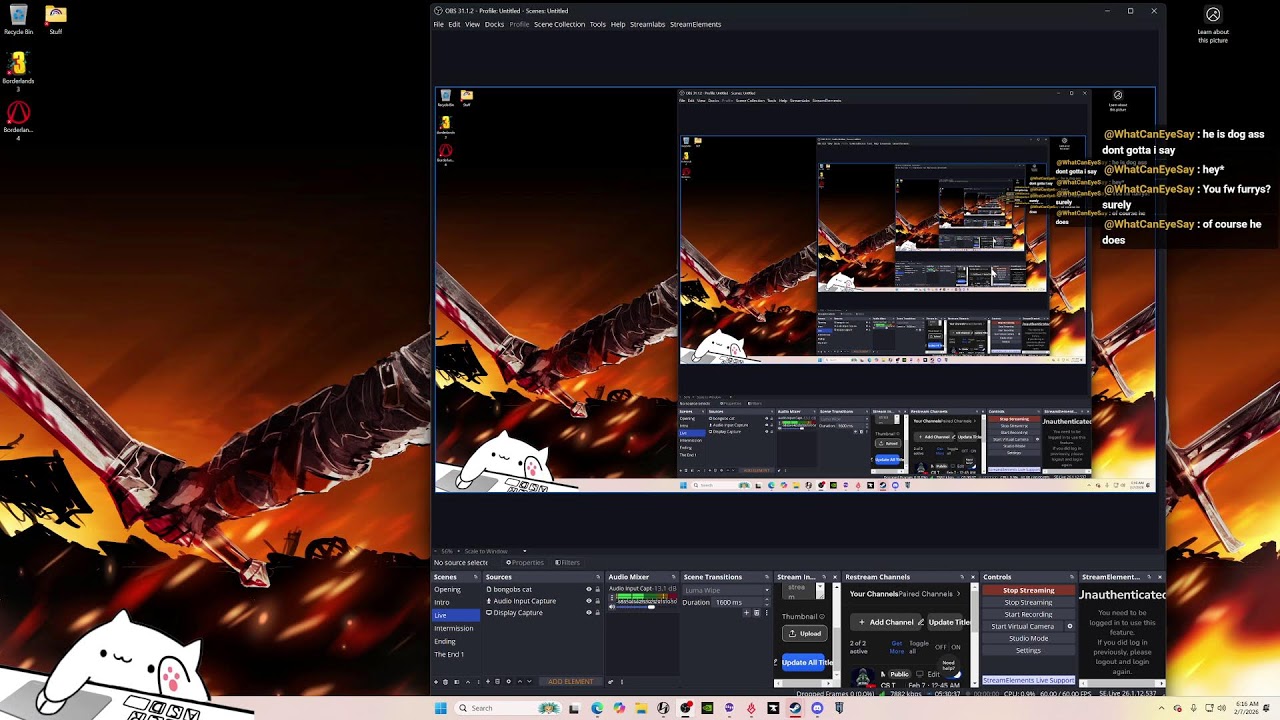The width and height of the screenshot is (1280, 720).
Task: Open the Luma Wipe transition dropdown
Action: pos(726,590)
